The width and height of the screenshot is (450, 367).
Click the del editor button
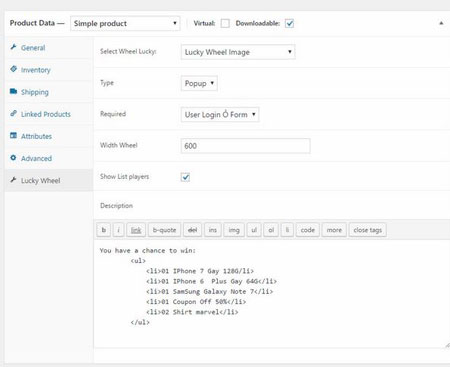coord(192,230)
